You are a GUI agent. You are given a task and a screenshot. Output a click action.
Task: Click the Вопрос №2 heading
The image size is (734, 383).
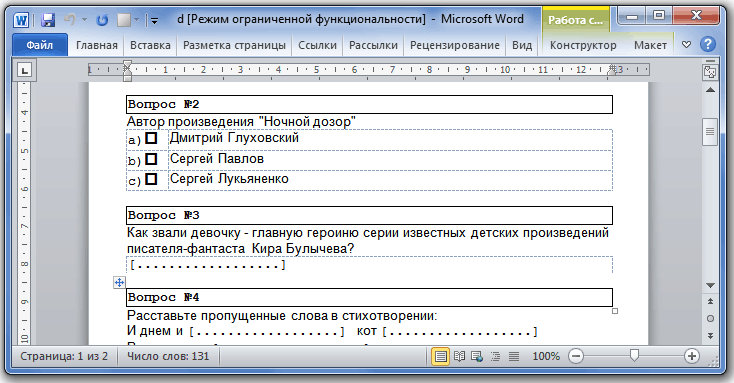click(163, 104)
